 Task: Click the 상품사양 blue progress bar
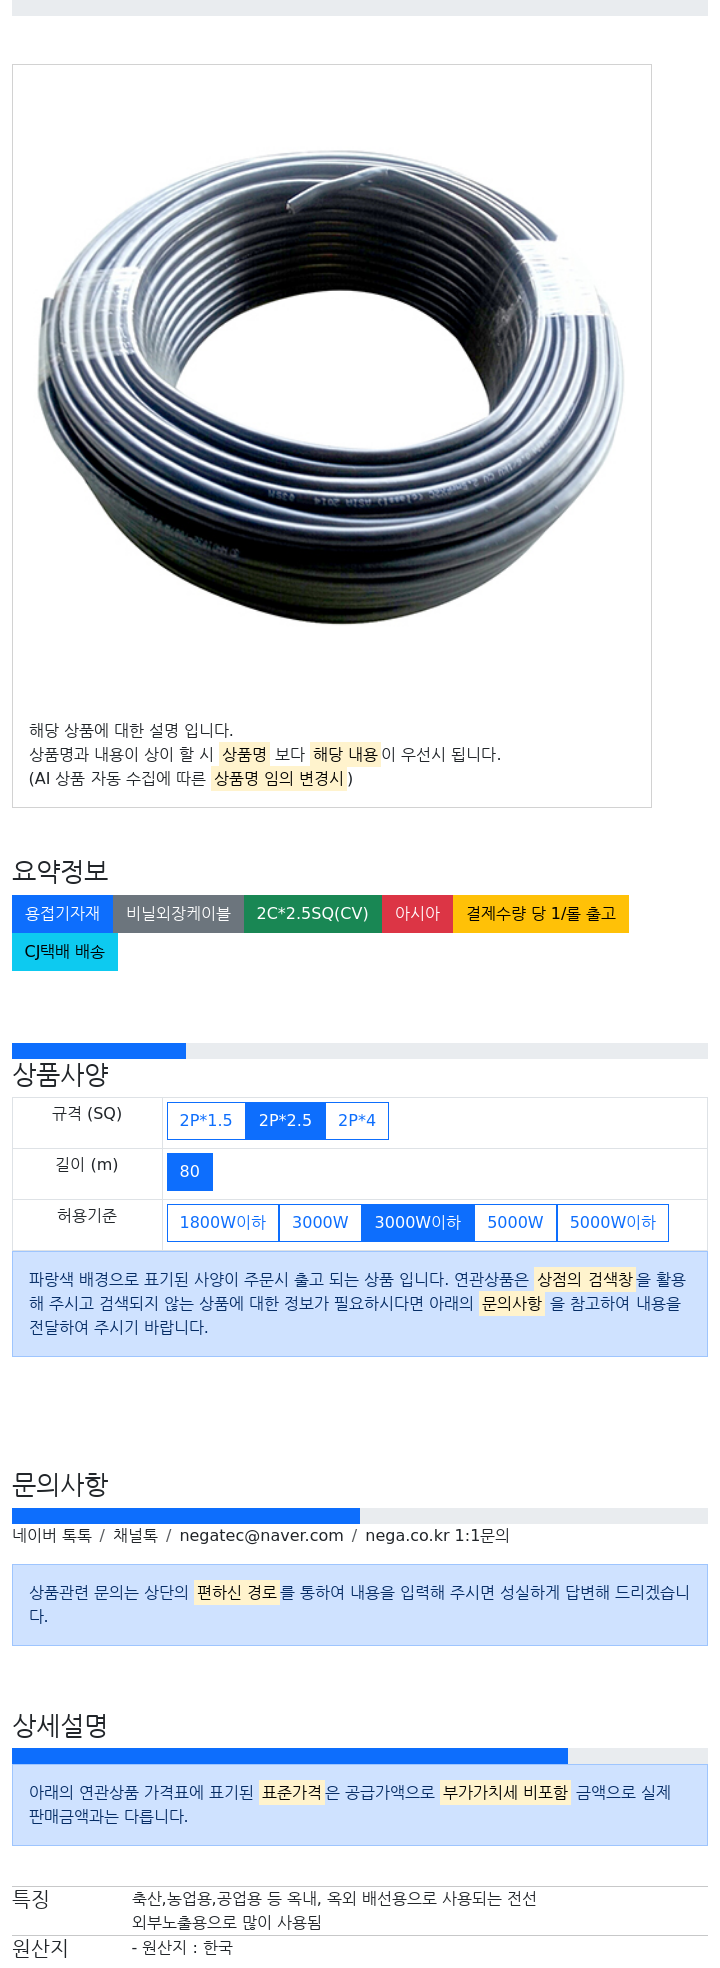(x=99, y=1051)
